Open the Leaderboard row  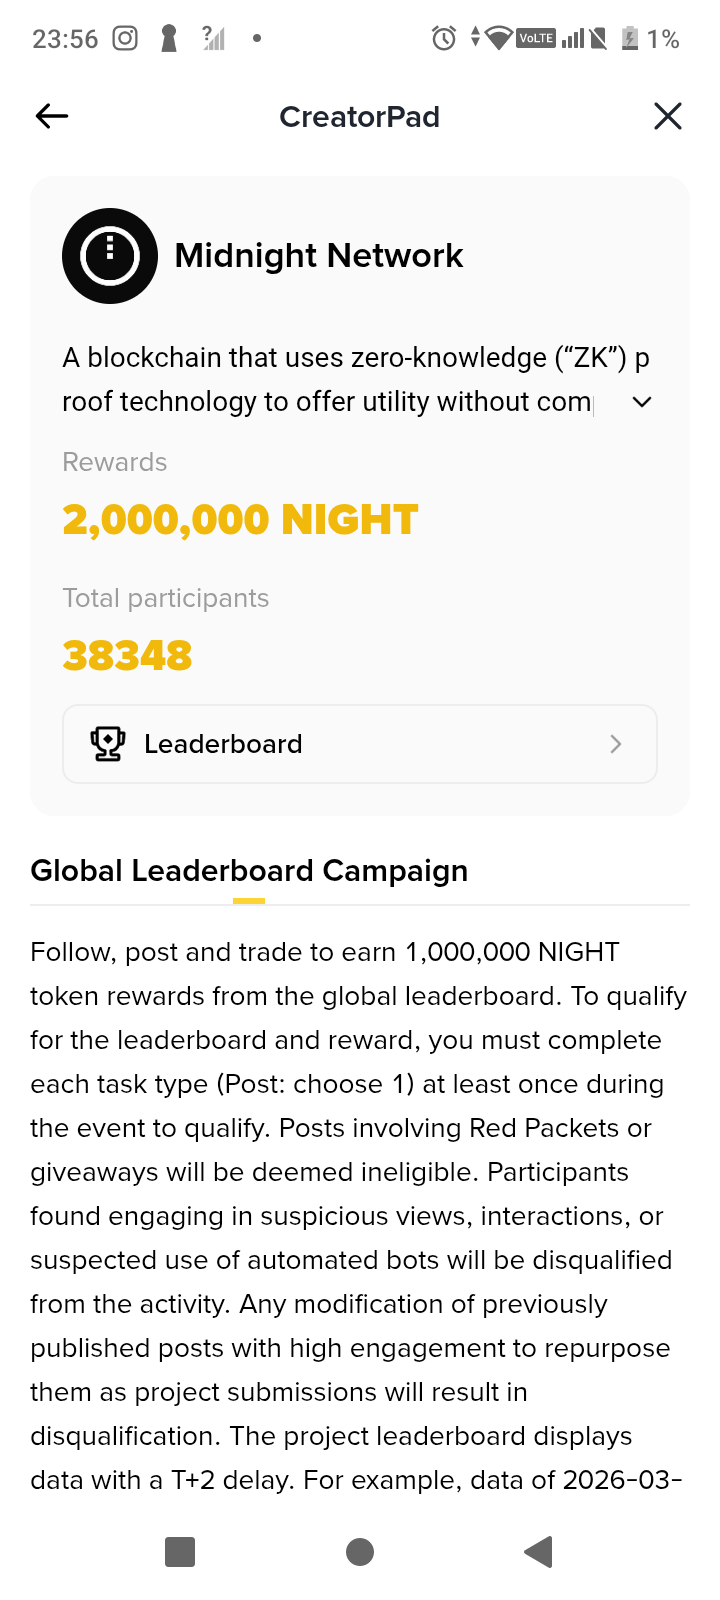359,744
